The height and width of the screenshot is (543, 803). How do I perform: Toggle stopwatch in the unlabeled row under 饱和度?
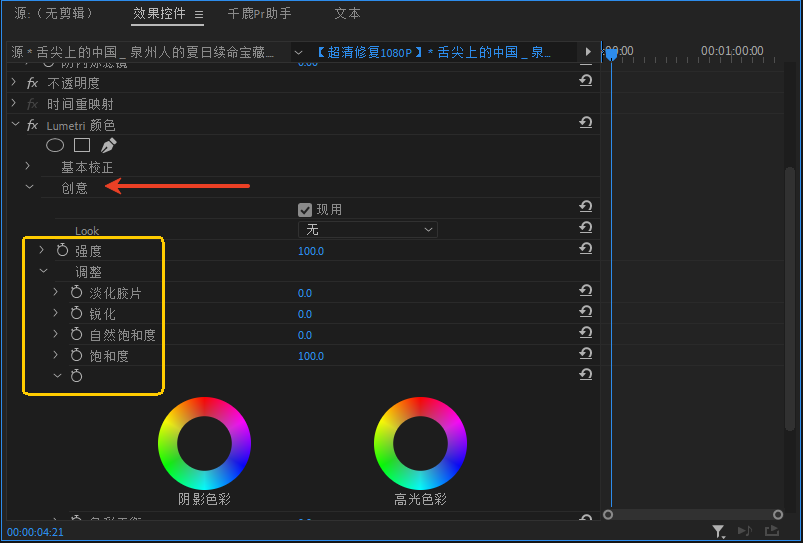[x=76, y=377]
